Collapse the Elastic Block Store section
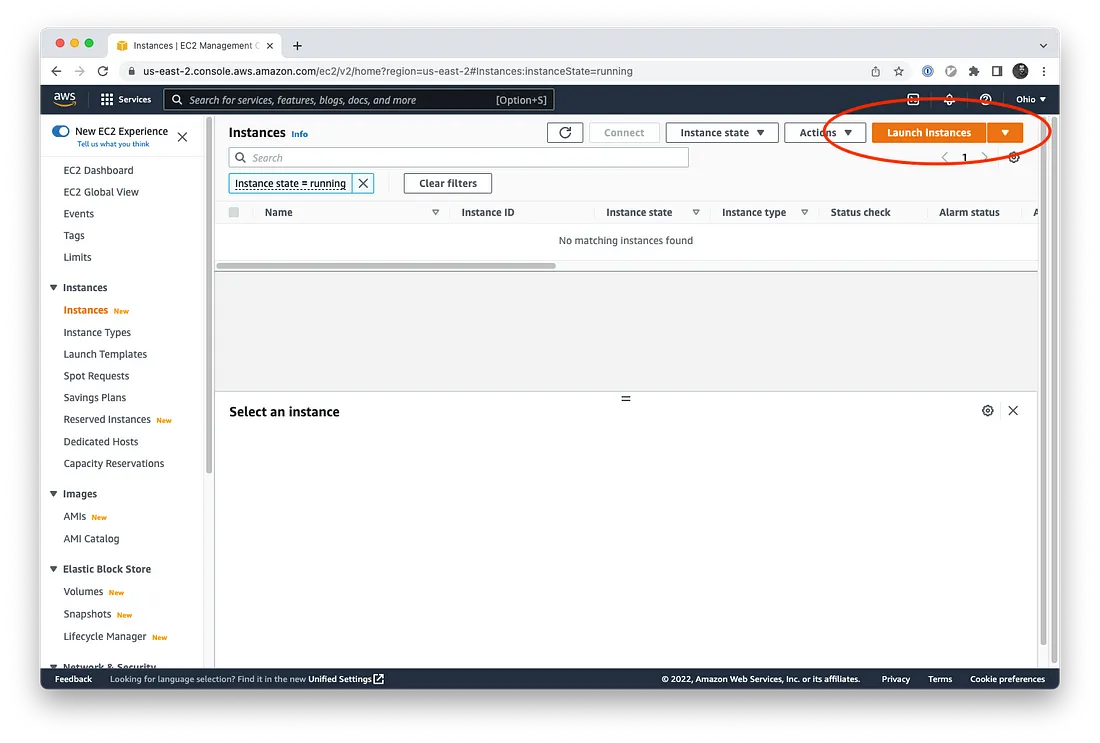The width and height of the screenshot is (1100, 743). pyautogui.click(x=53, y=569)
